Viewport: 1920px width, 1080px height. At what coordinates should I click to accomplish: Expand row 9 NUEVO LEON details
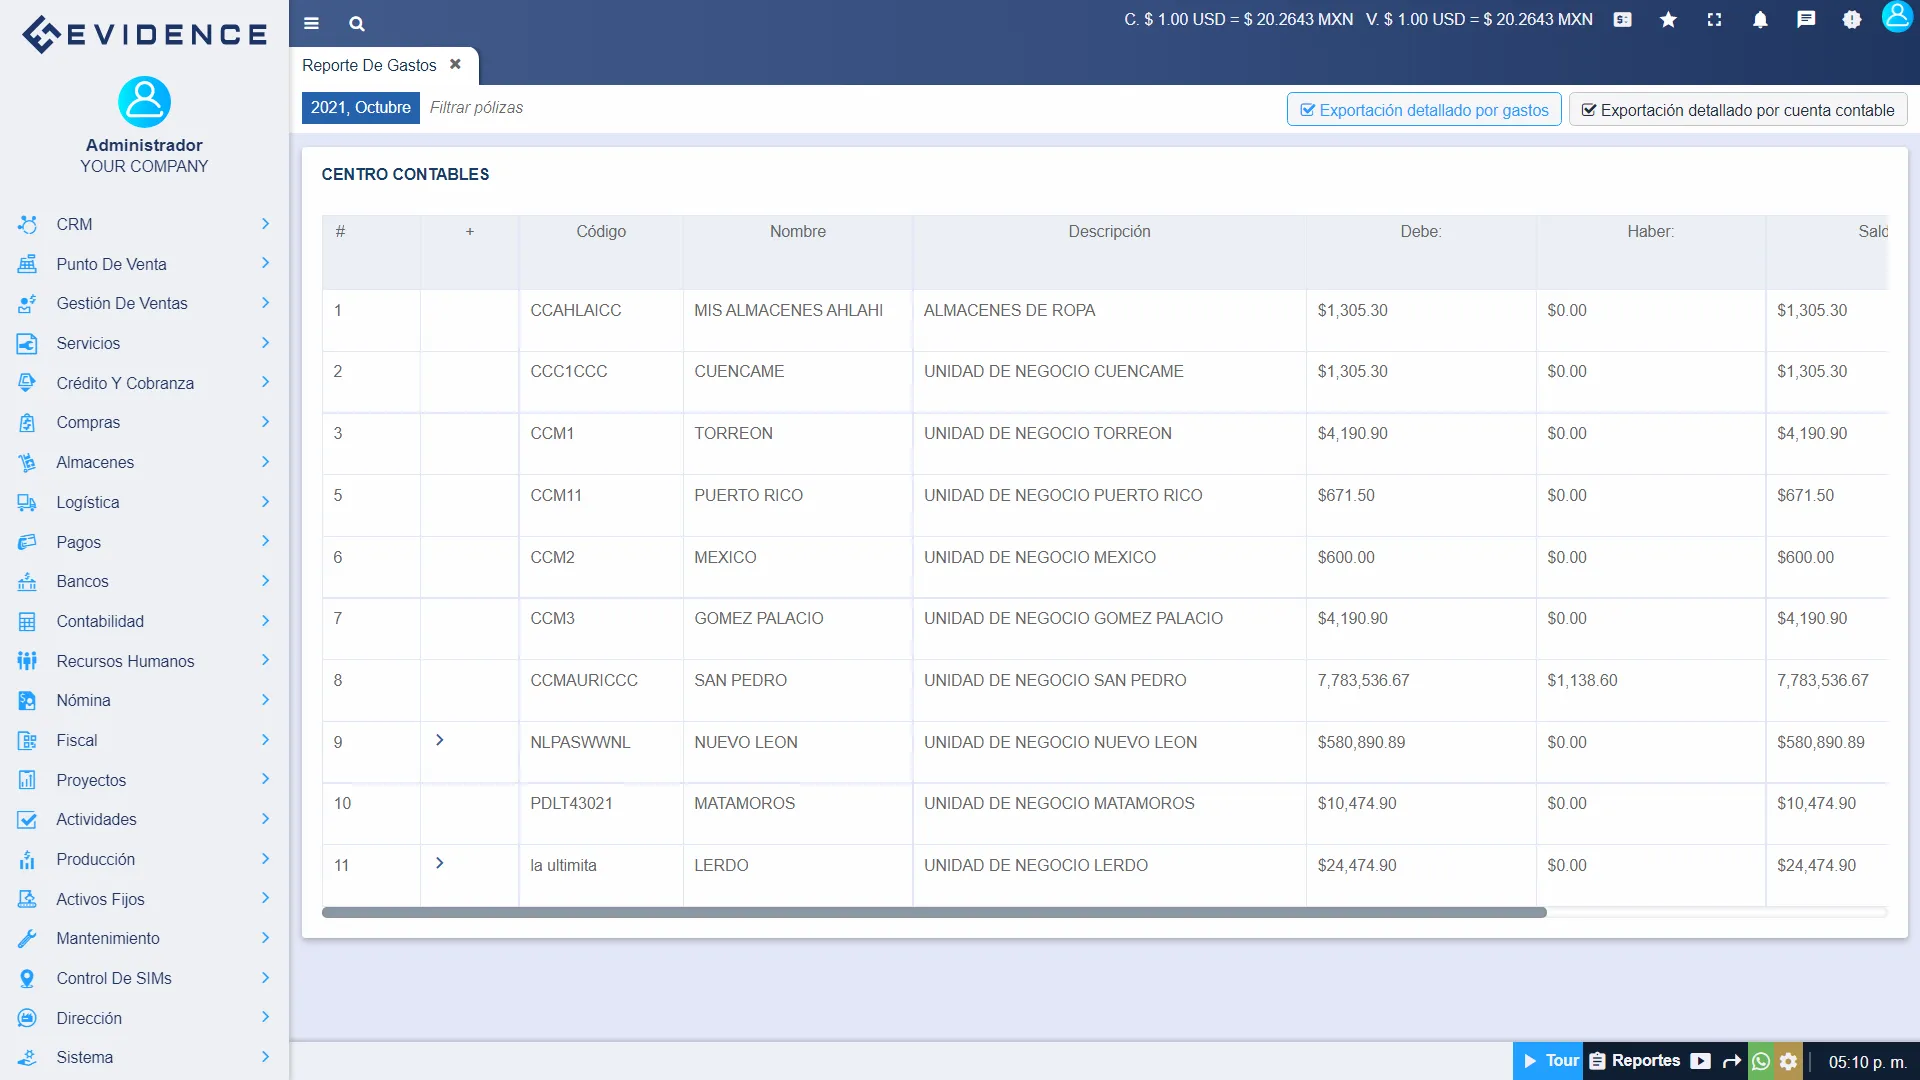(439, 740)
